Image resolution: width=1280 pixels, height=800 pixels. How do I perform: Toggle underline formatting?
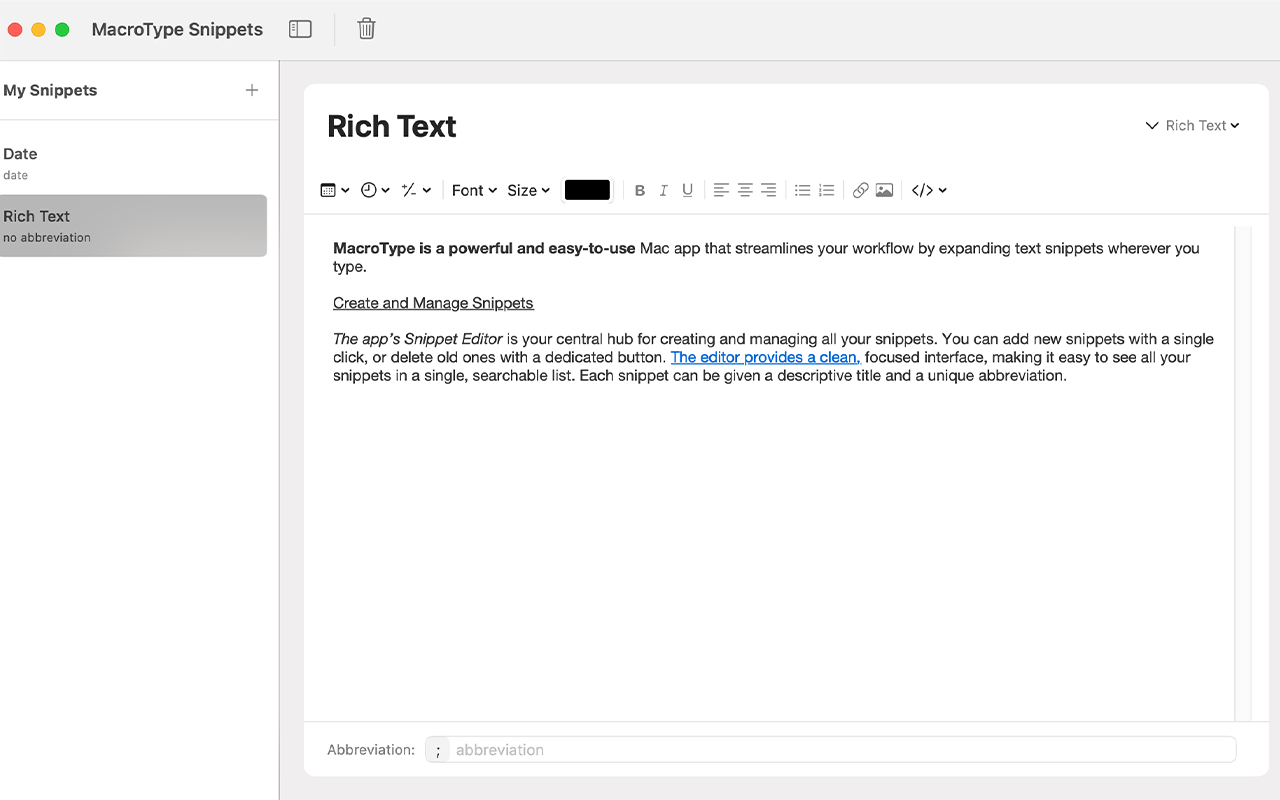(x=687, y=190)
